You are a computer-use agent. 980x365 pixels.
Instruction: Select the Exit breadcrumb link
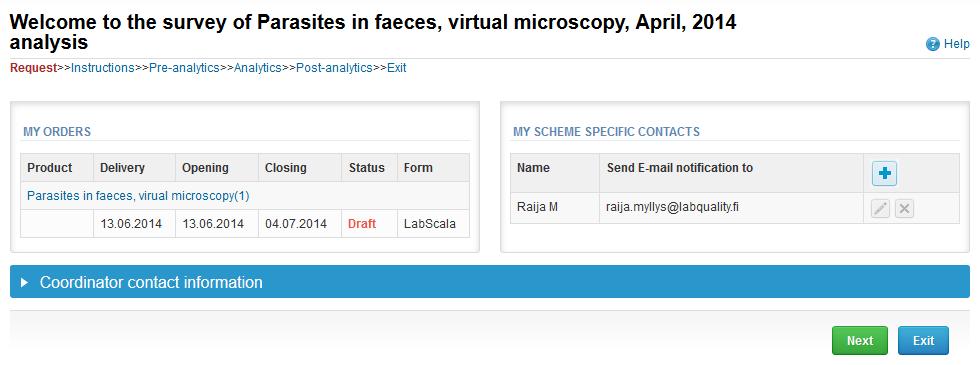pyautogui.click(x=396, y=68)
